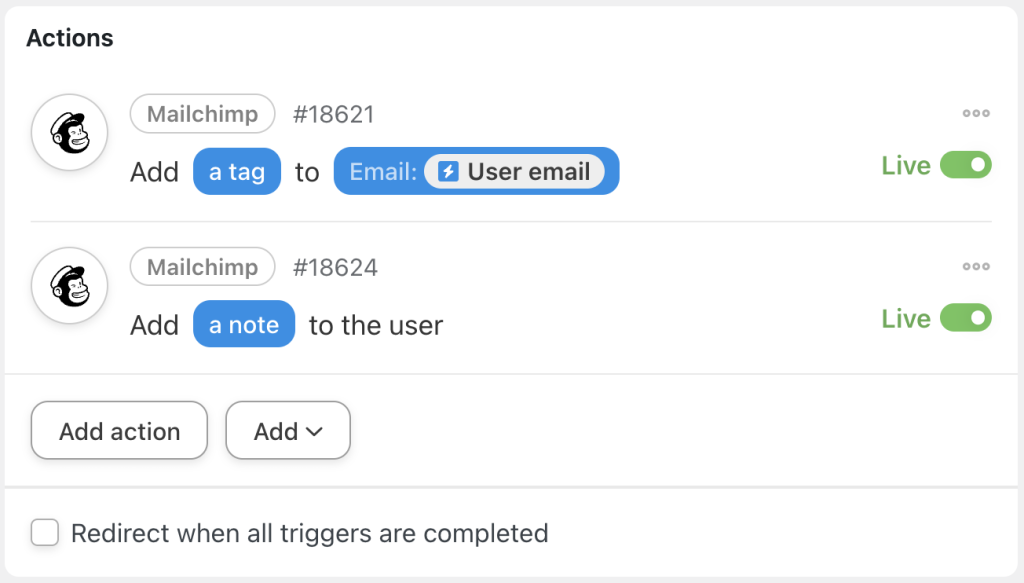Click the Email field containing User email
The width and height of the screenshot is (1024, 583).
point(476,171)
